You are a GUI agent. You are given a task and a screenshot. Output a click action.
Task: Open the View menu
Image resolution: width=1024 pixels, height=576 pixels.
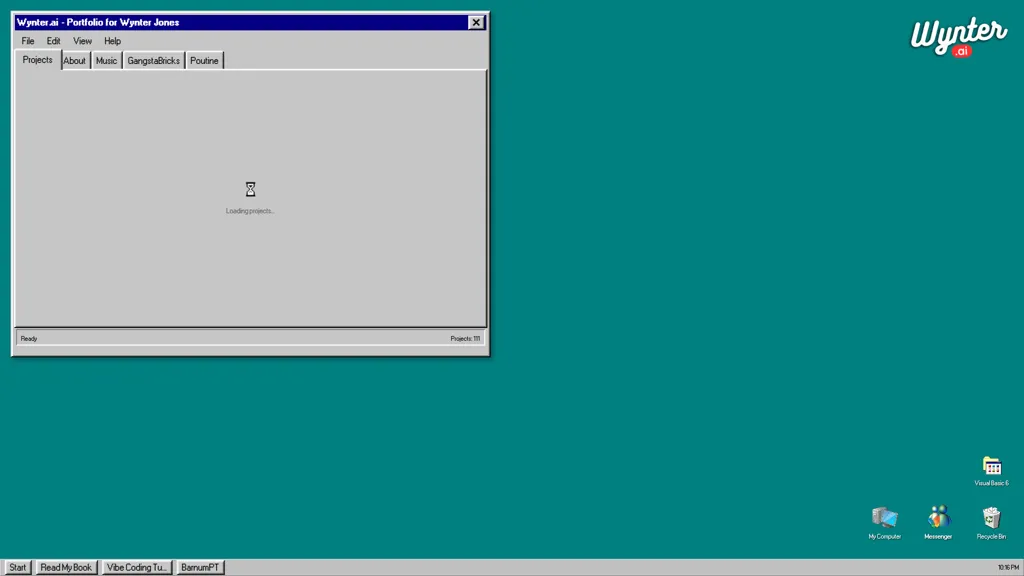coord(82,41)
